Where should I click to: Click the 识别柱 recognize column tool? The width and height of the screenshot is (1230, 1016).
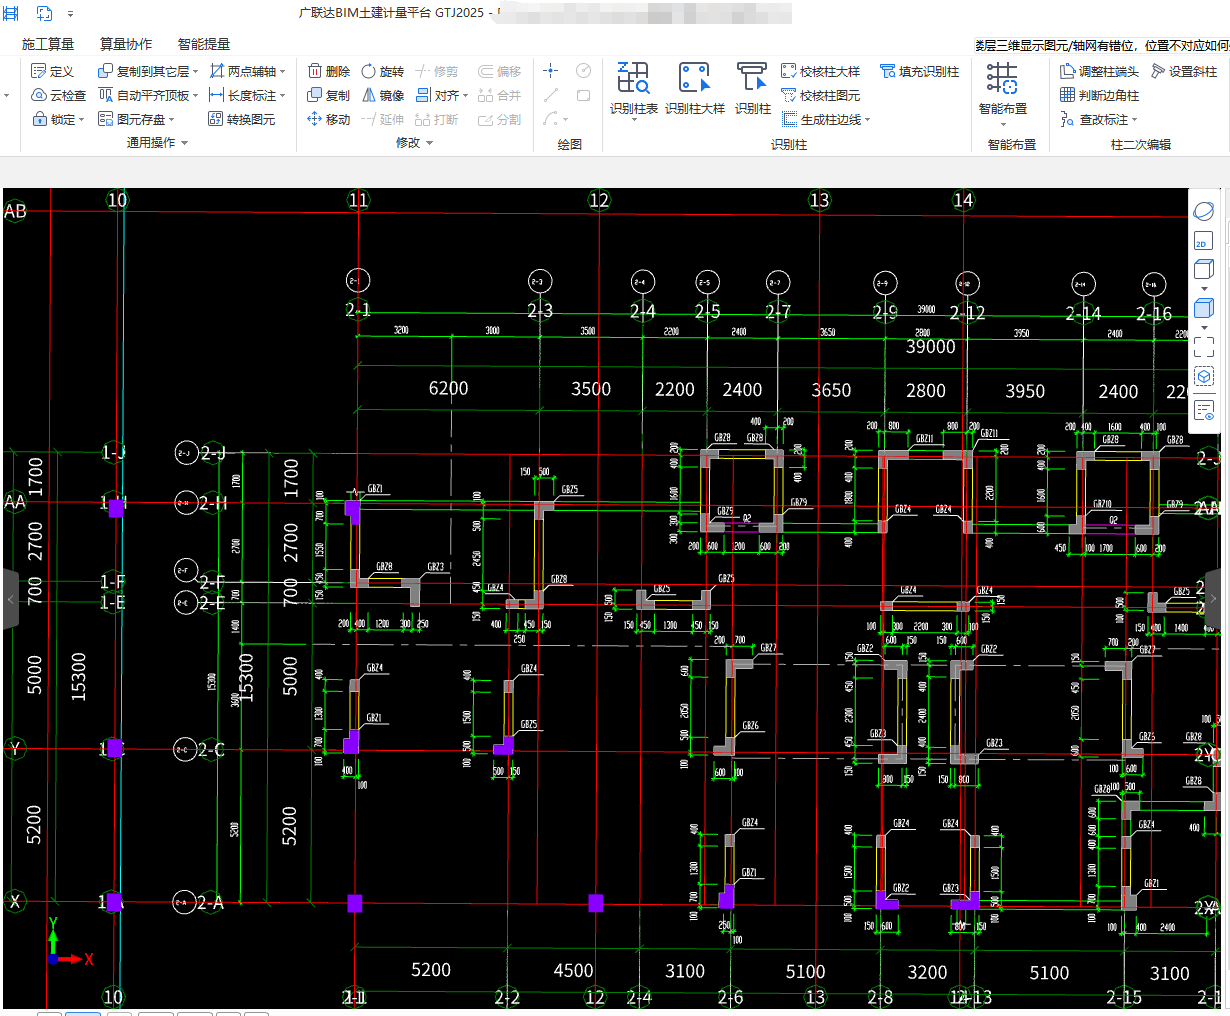point(752,88)
